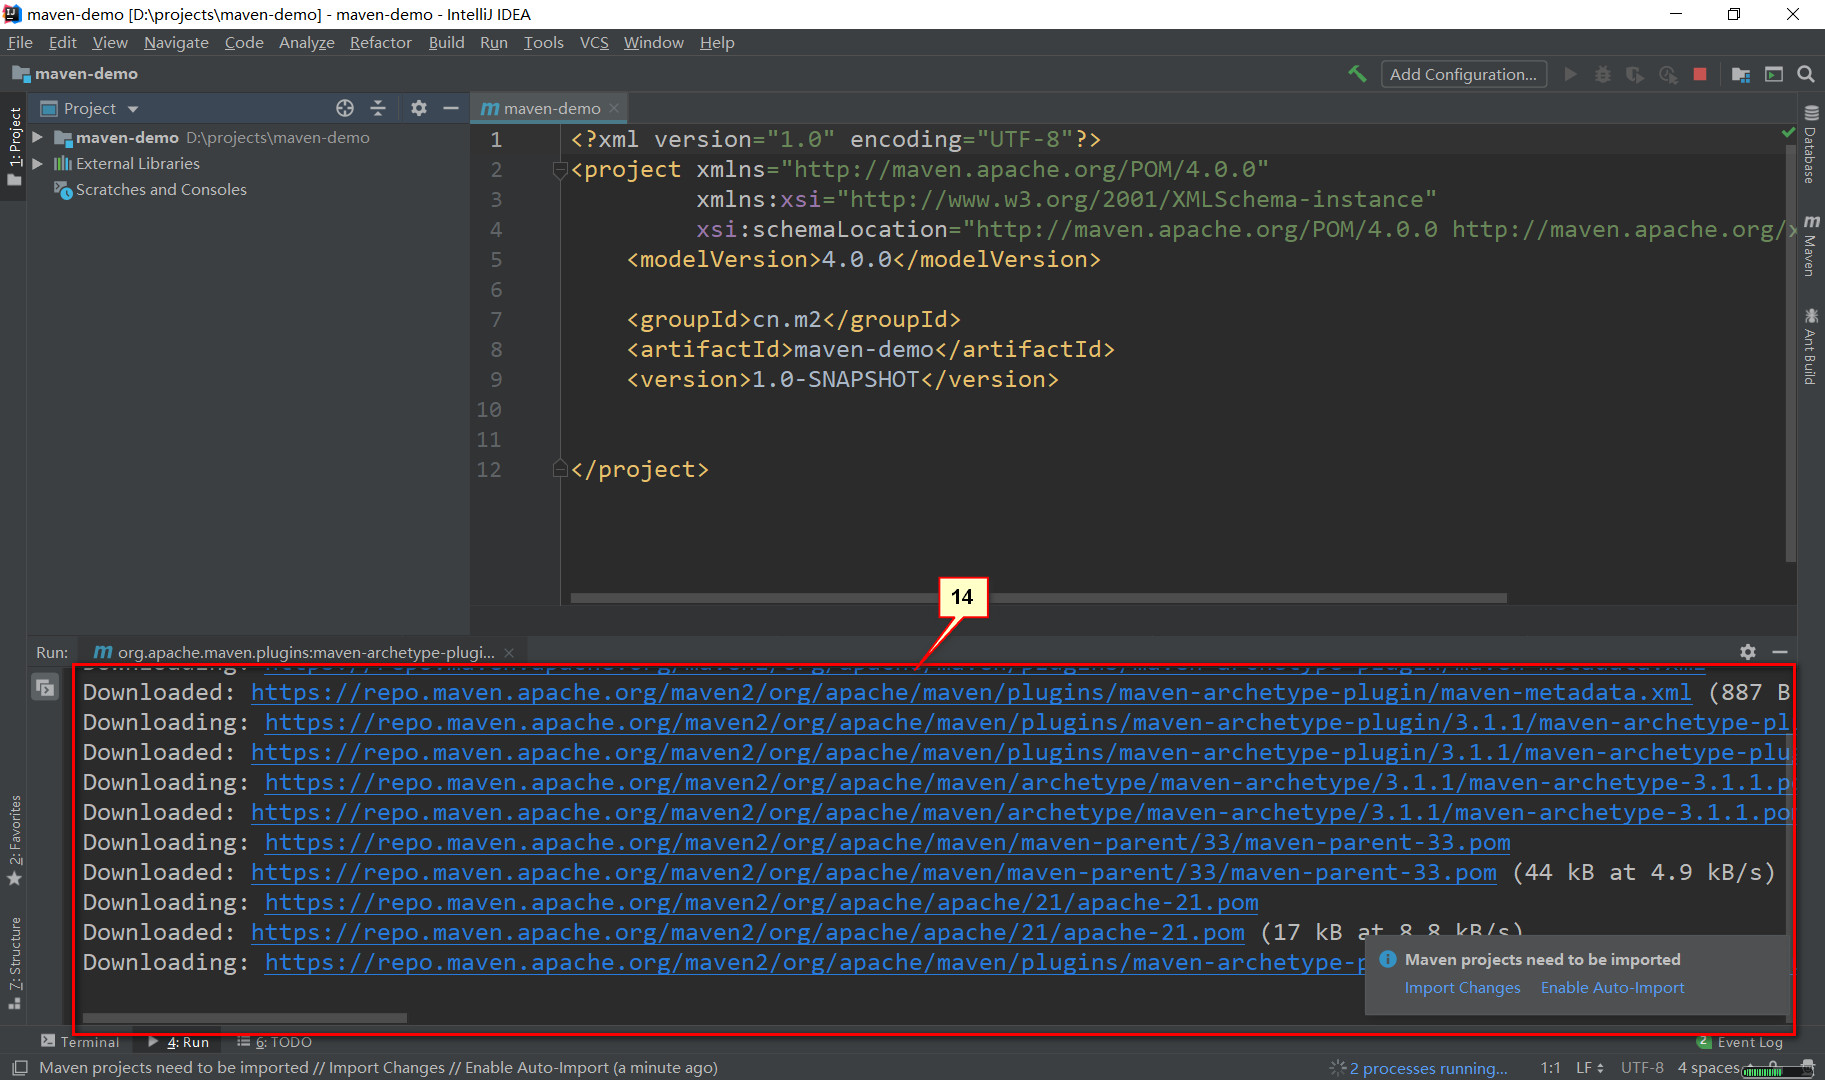Click the Run triangle in main toolbar
The image size is (1825, 1080).
tap(1570, 74)
